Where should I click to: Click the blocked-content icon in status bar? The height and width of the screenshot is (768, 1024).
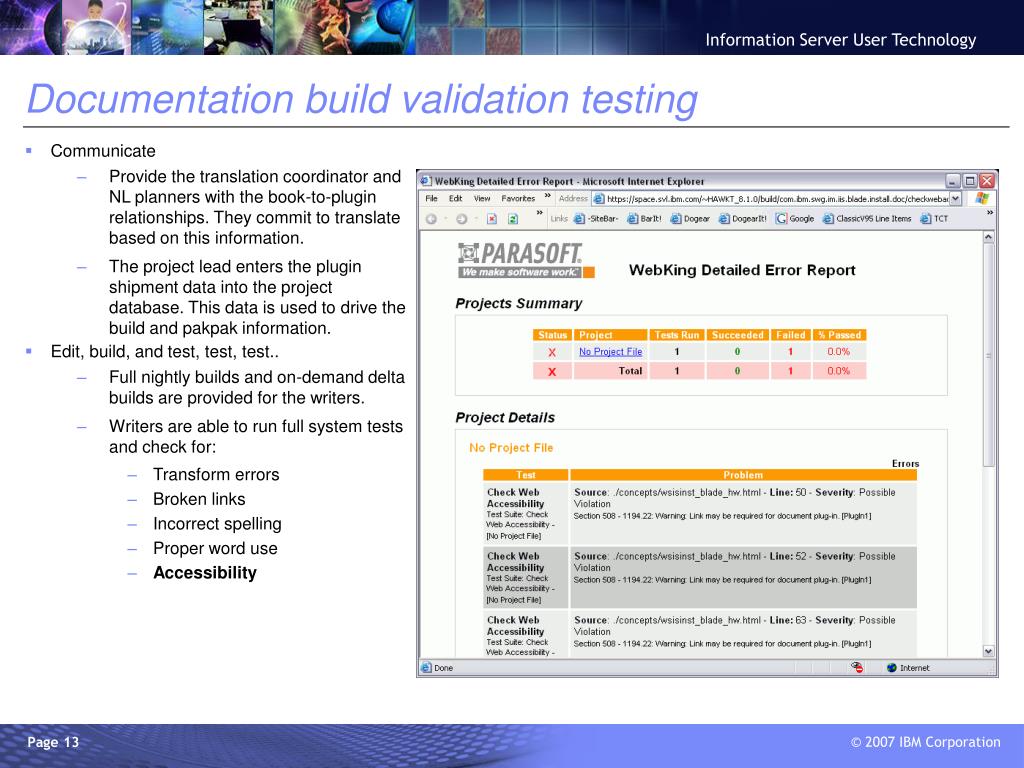pos(857,667)
